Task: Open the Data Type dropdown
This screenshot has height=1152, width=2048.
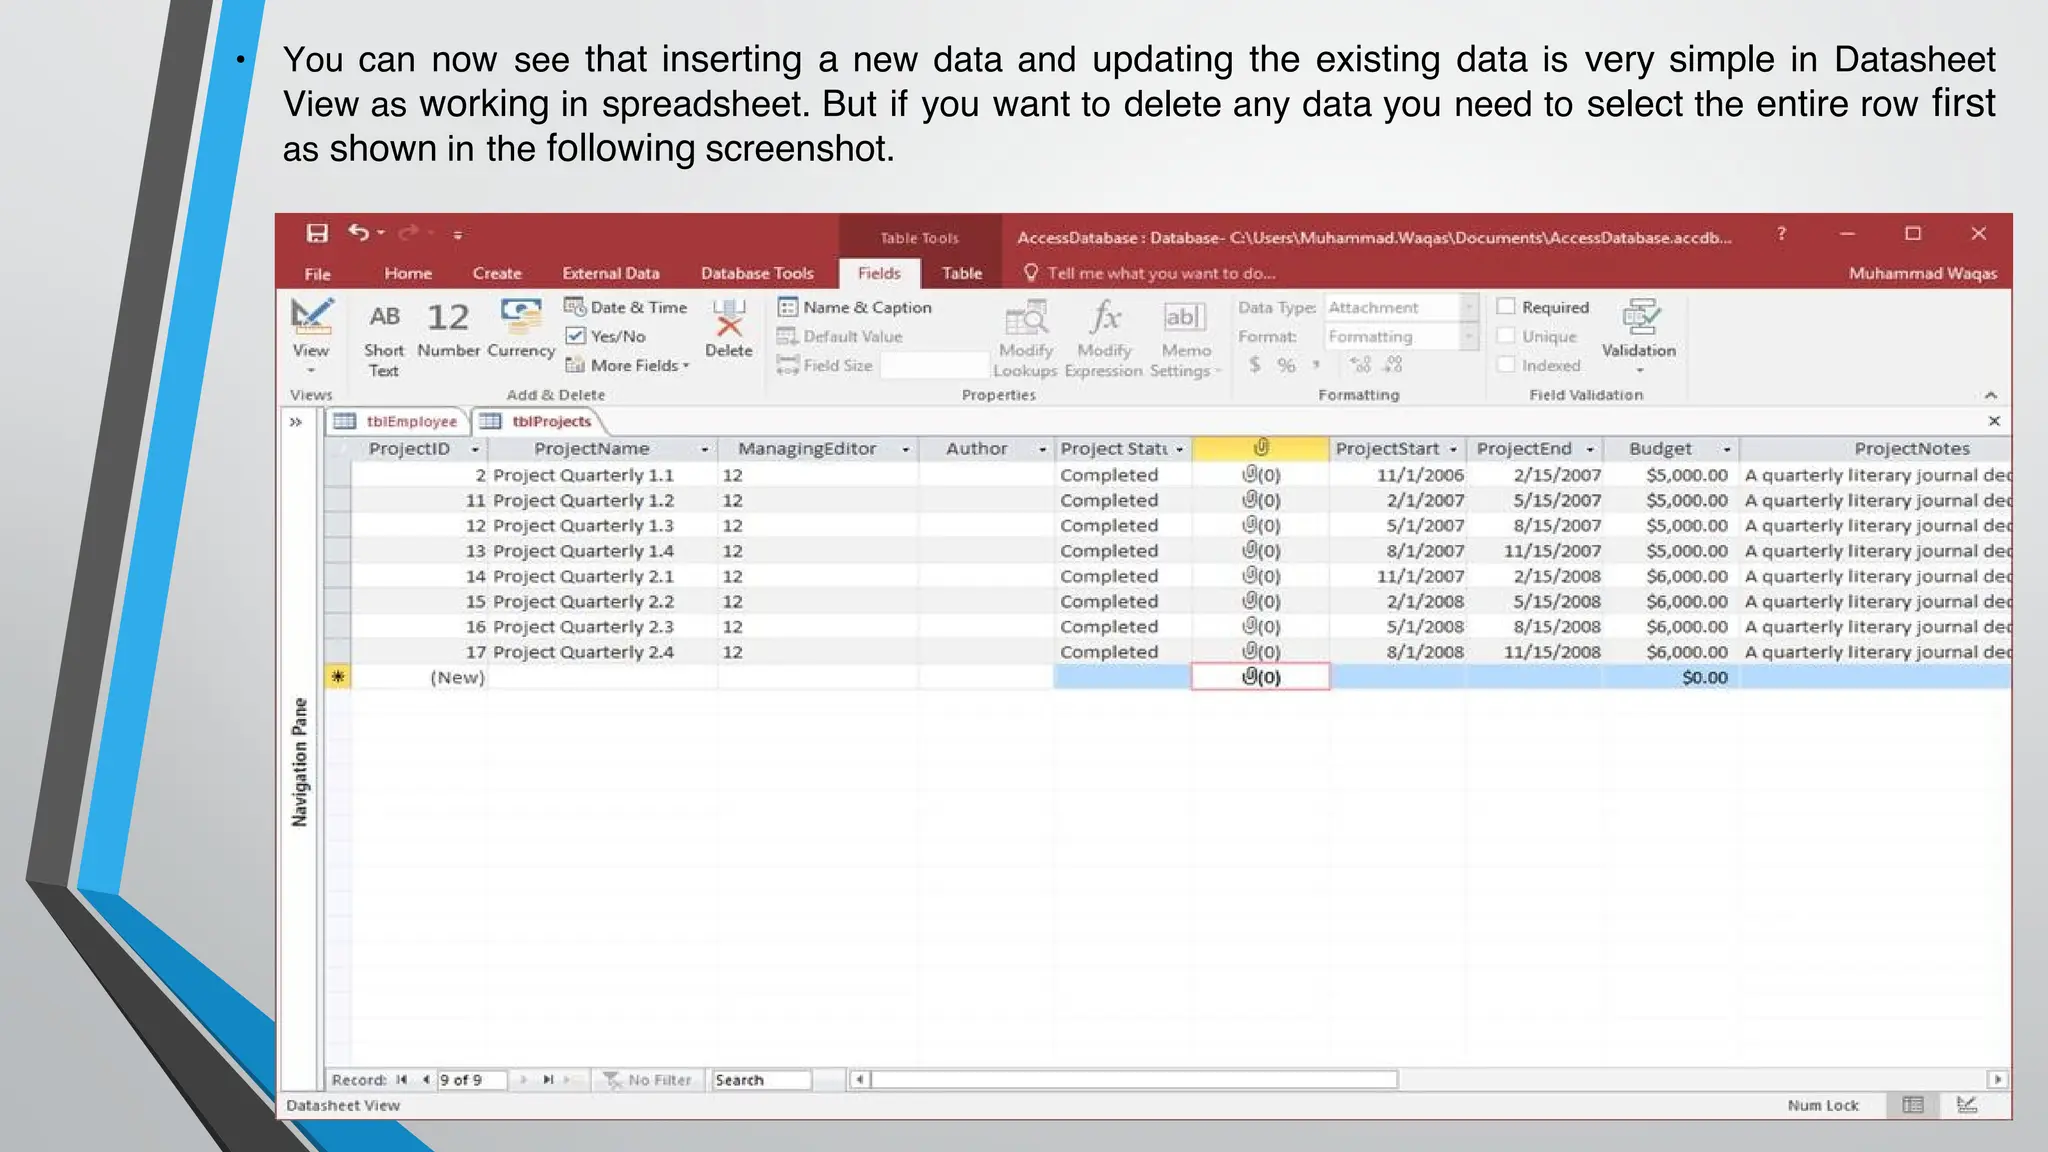Action: click(x=1469, y=307)
